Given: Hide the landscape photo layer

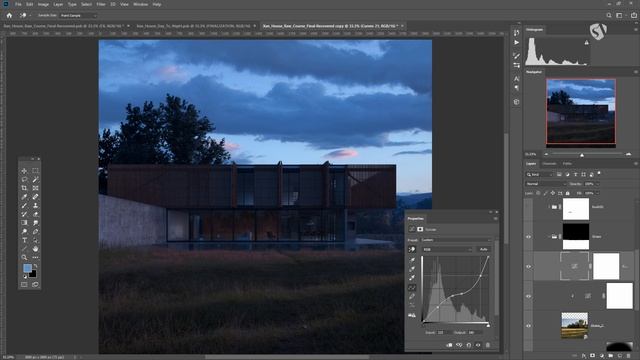Looking at the screenshot, I should 529,326.
